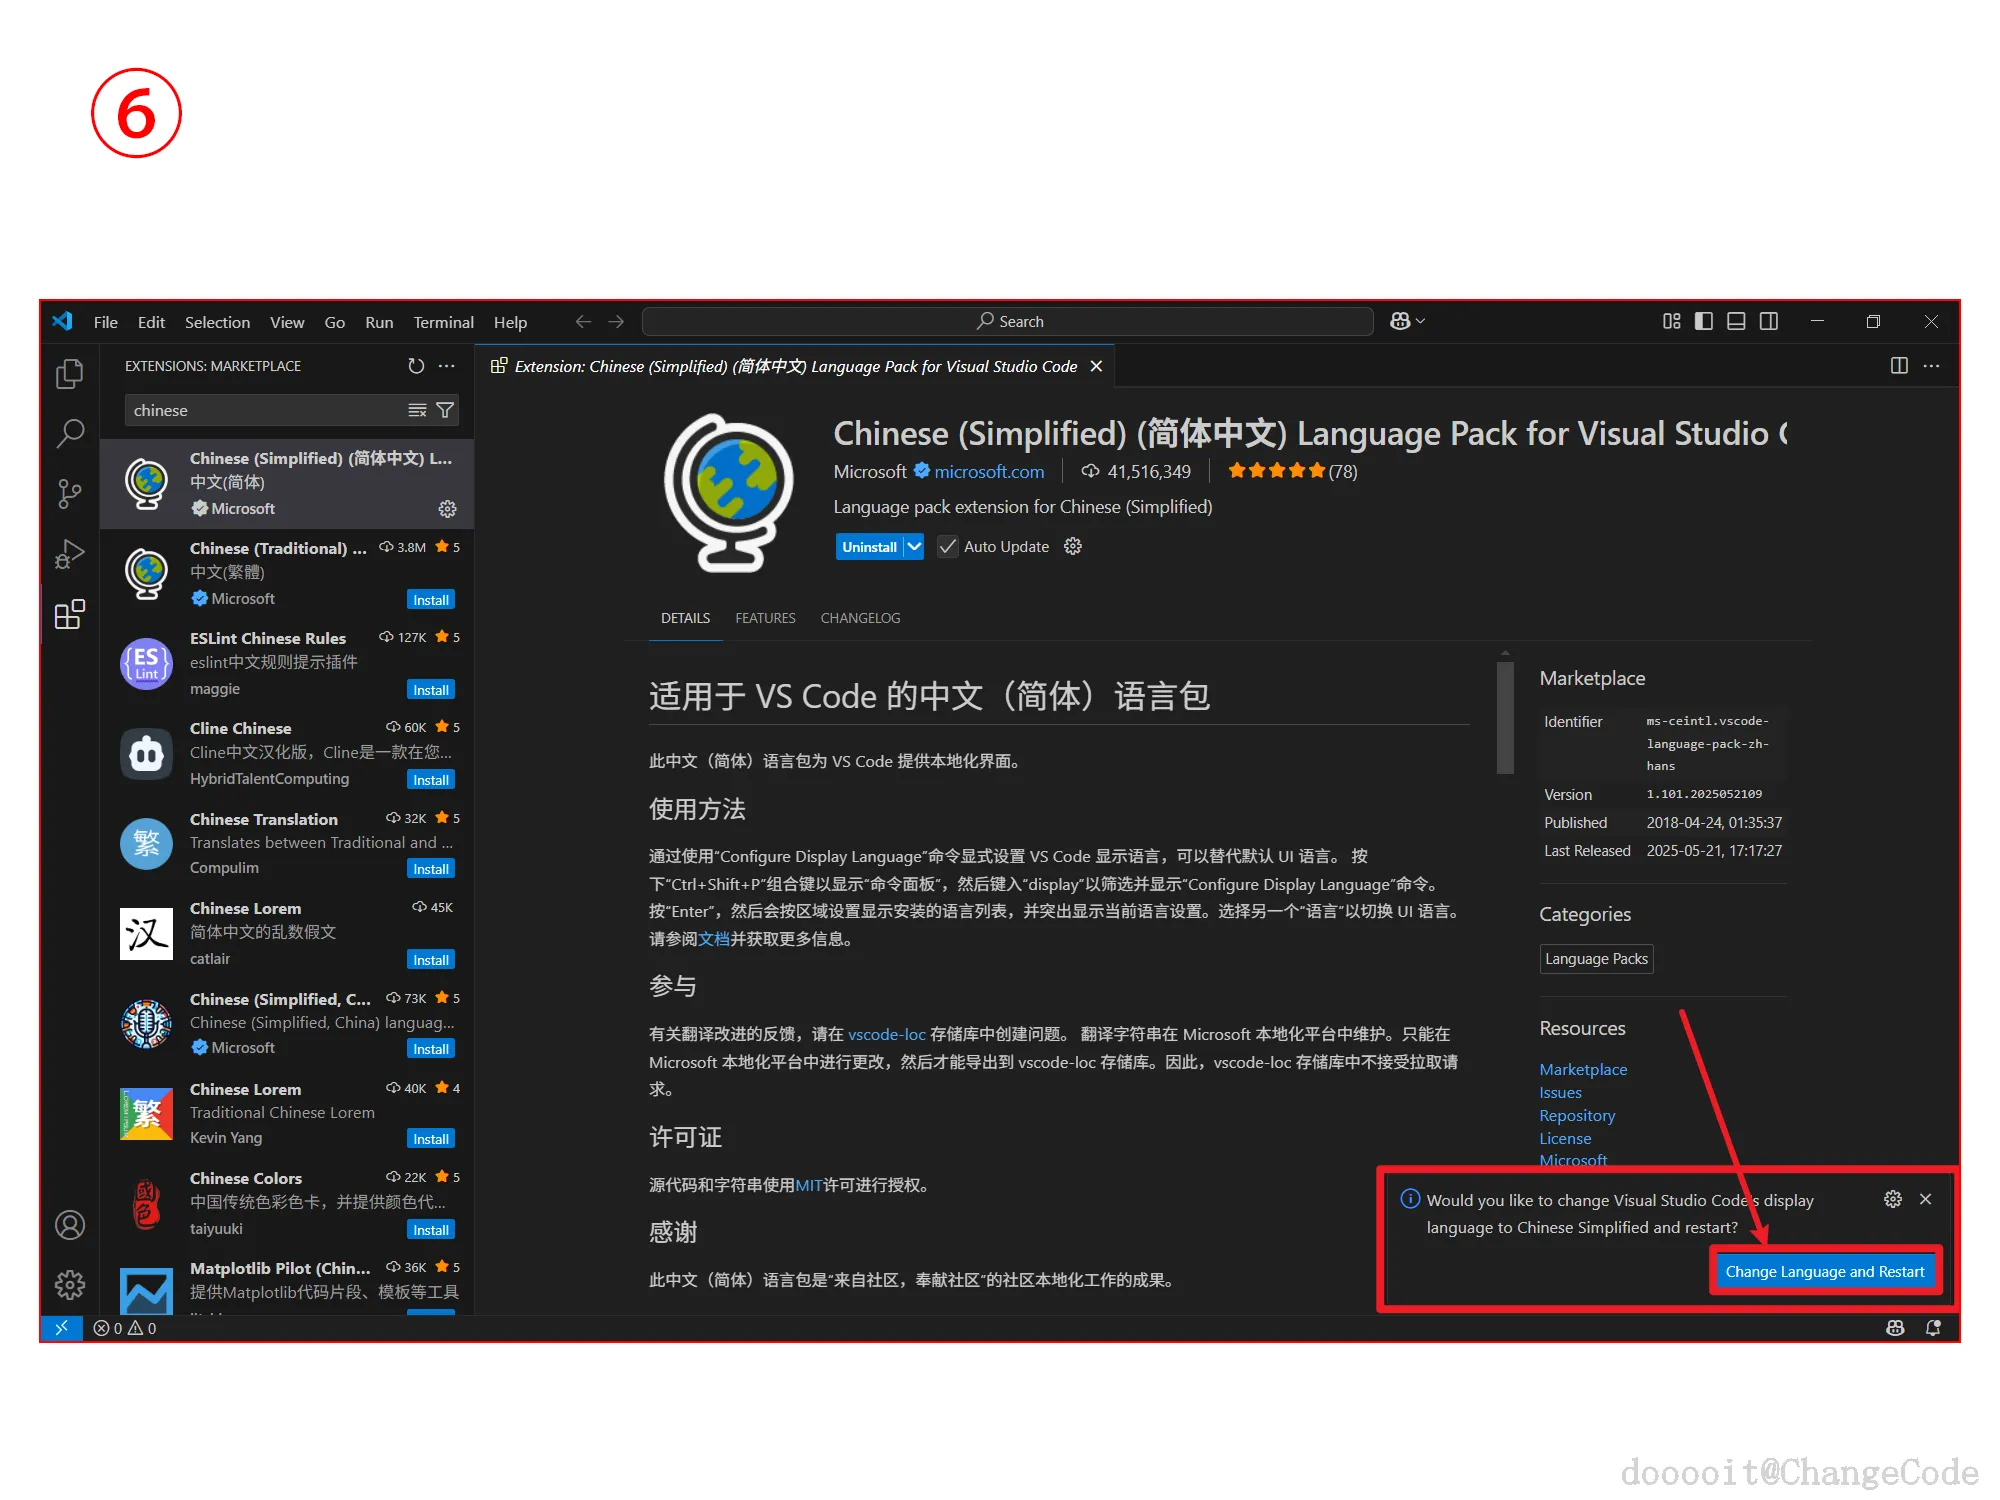Open the Explorer sidebar icon
Screen dimensions: 2000x1500
tap(69, 372)
